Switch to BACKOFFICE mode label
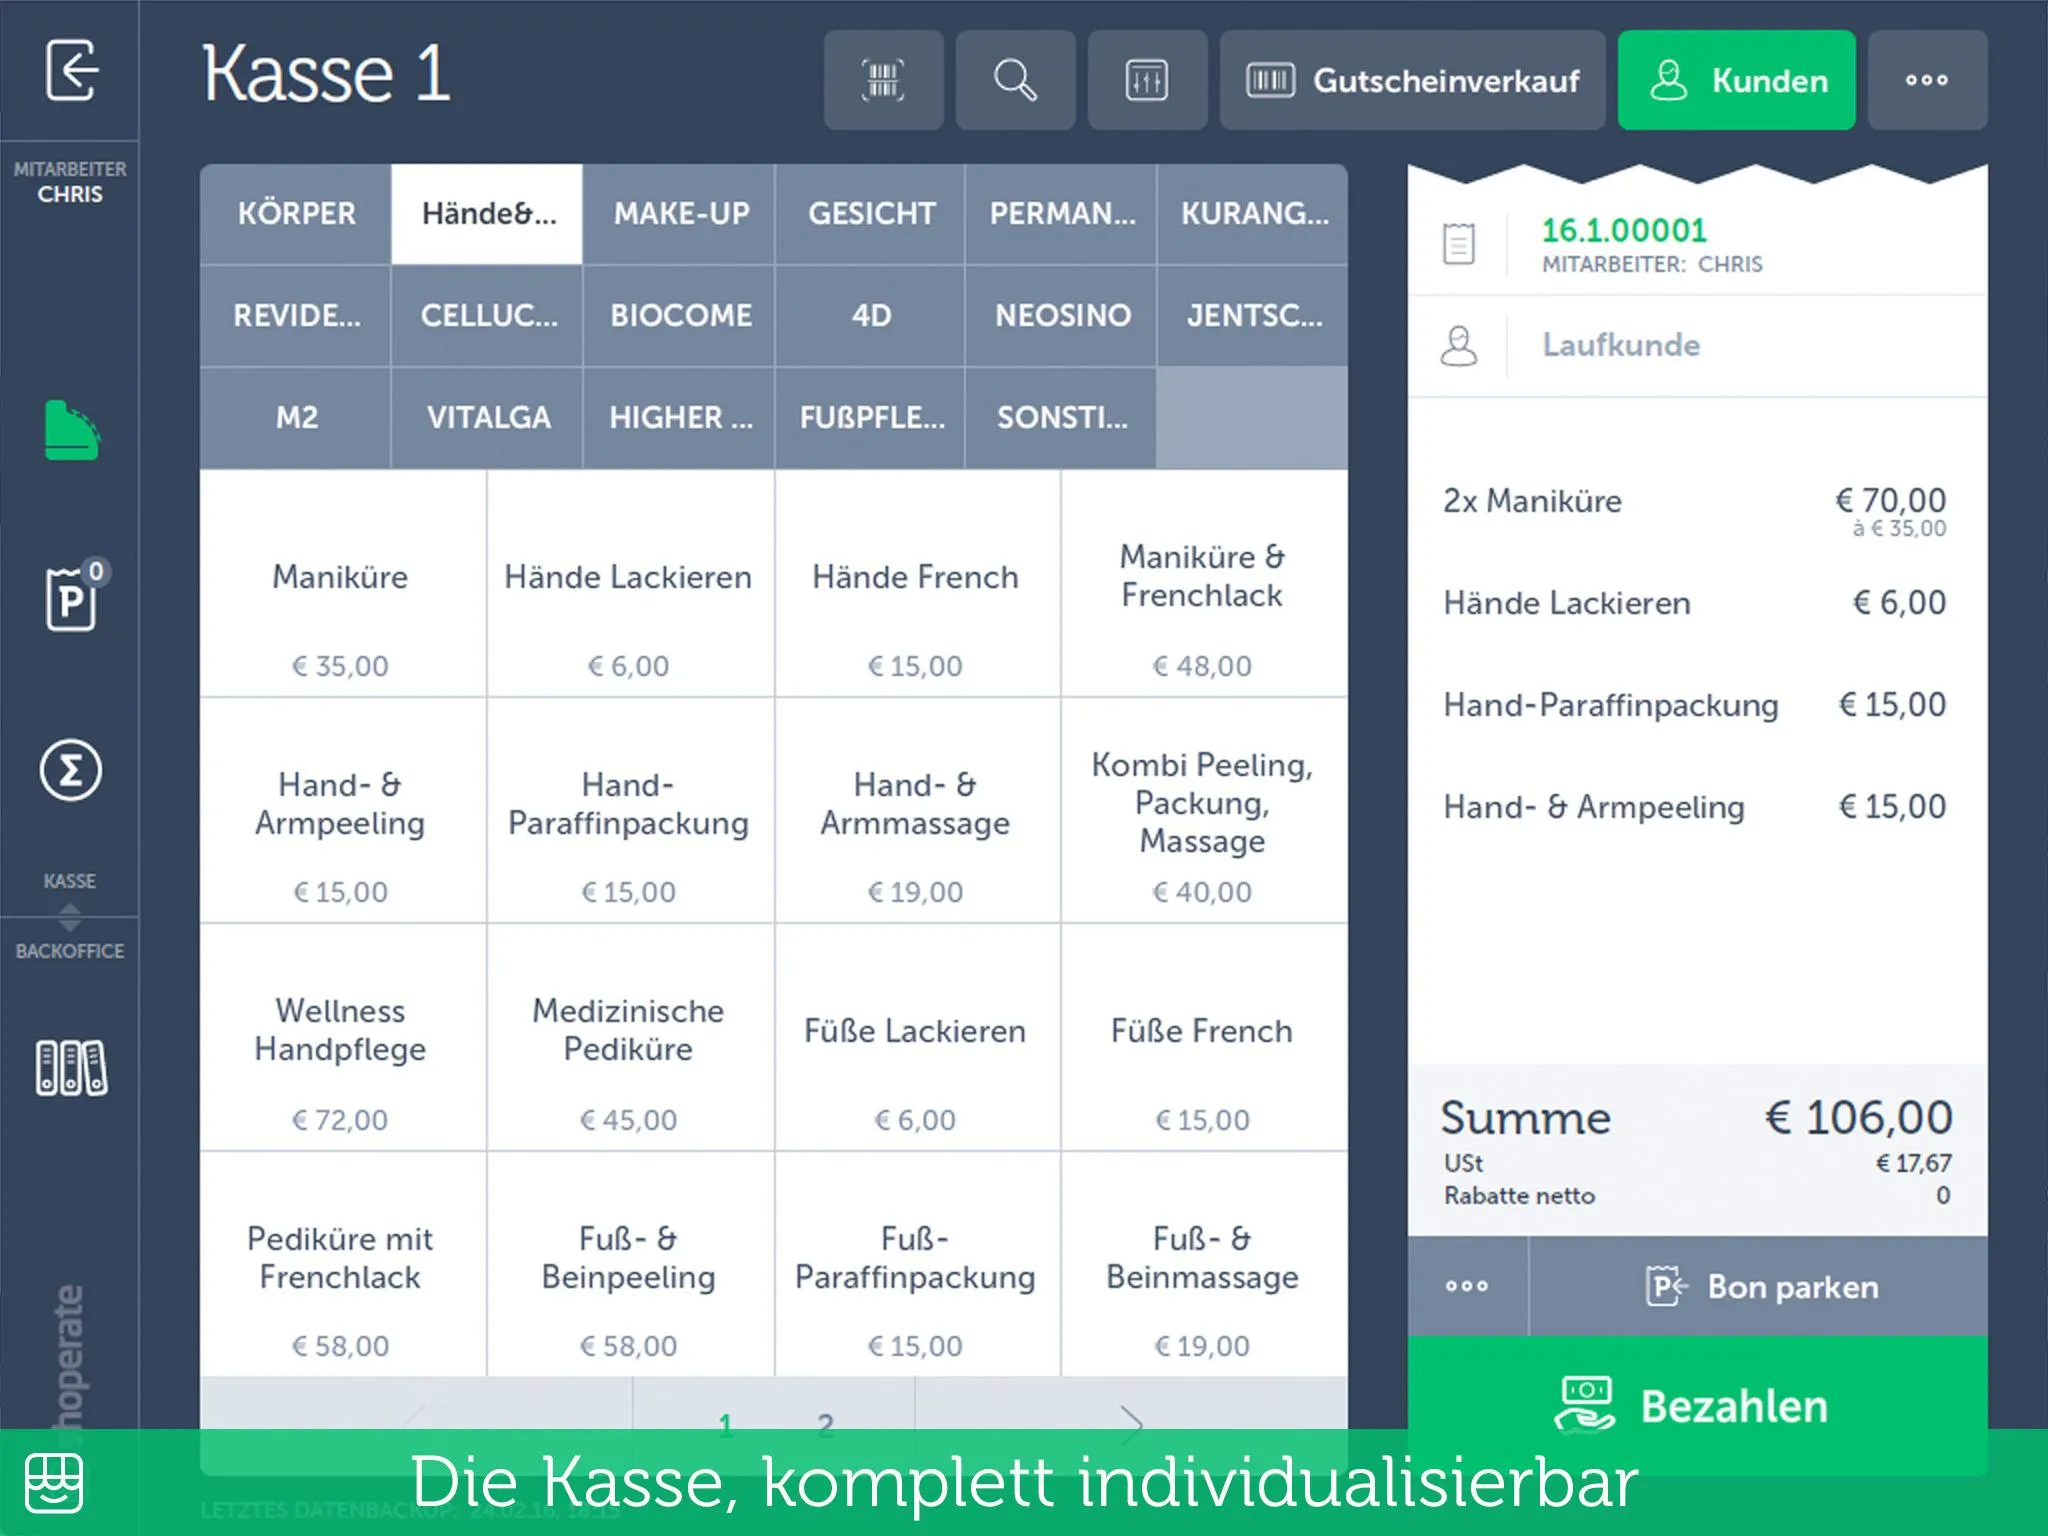 [70, 951]
